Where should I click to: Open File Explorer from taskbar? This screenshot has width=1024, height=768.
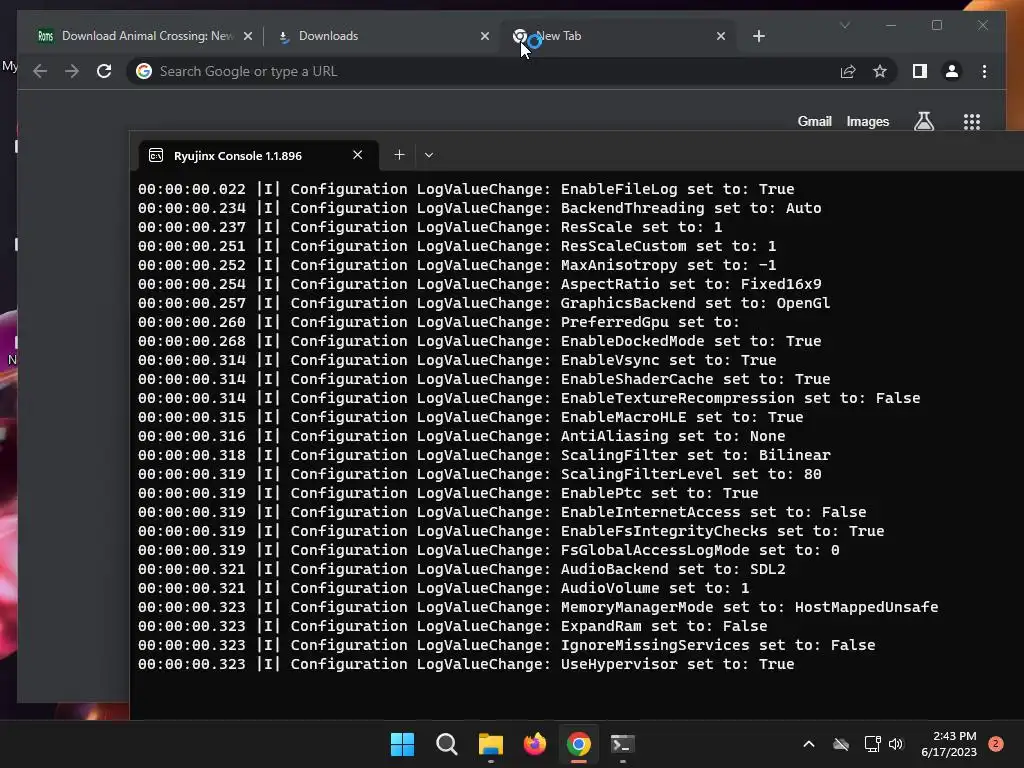coord(490,744)
